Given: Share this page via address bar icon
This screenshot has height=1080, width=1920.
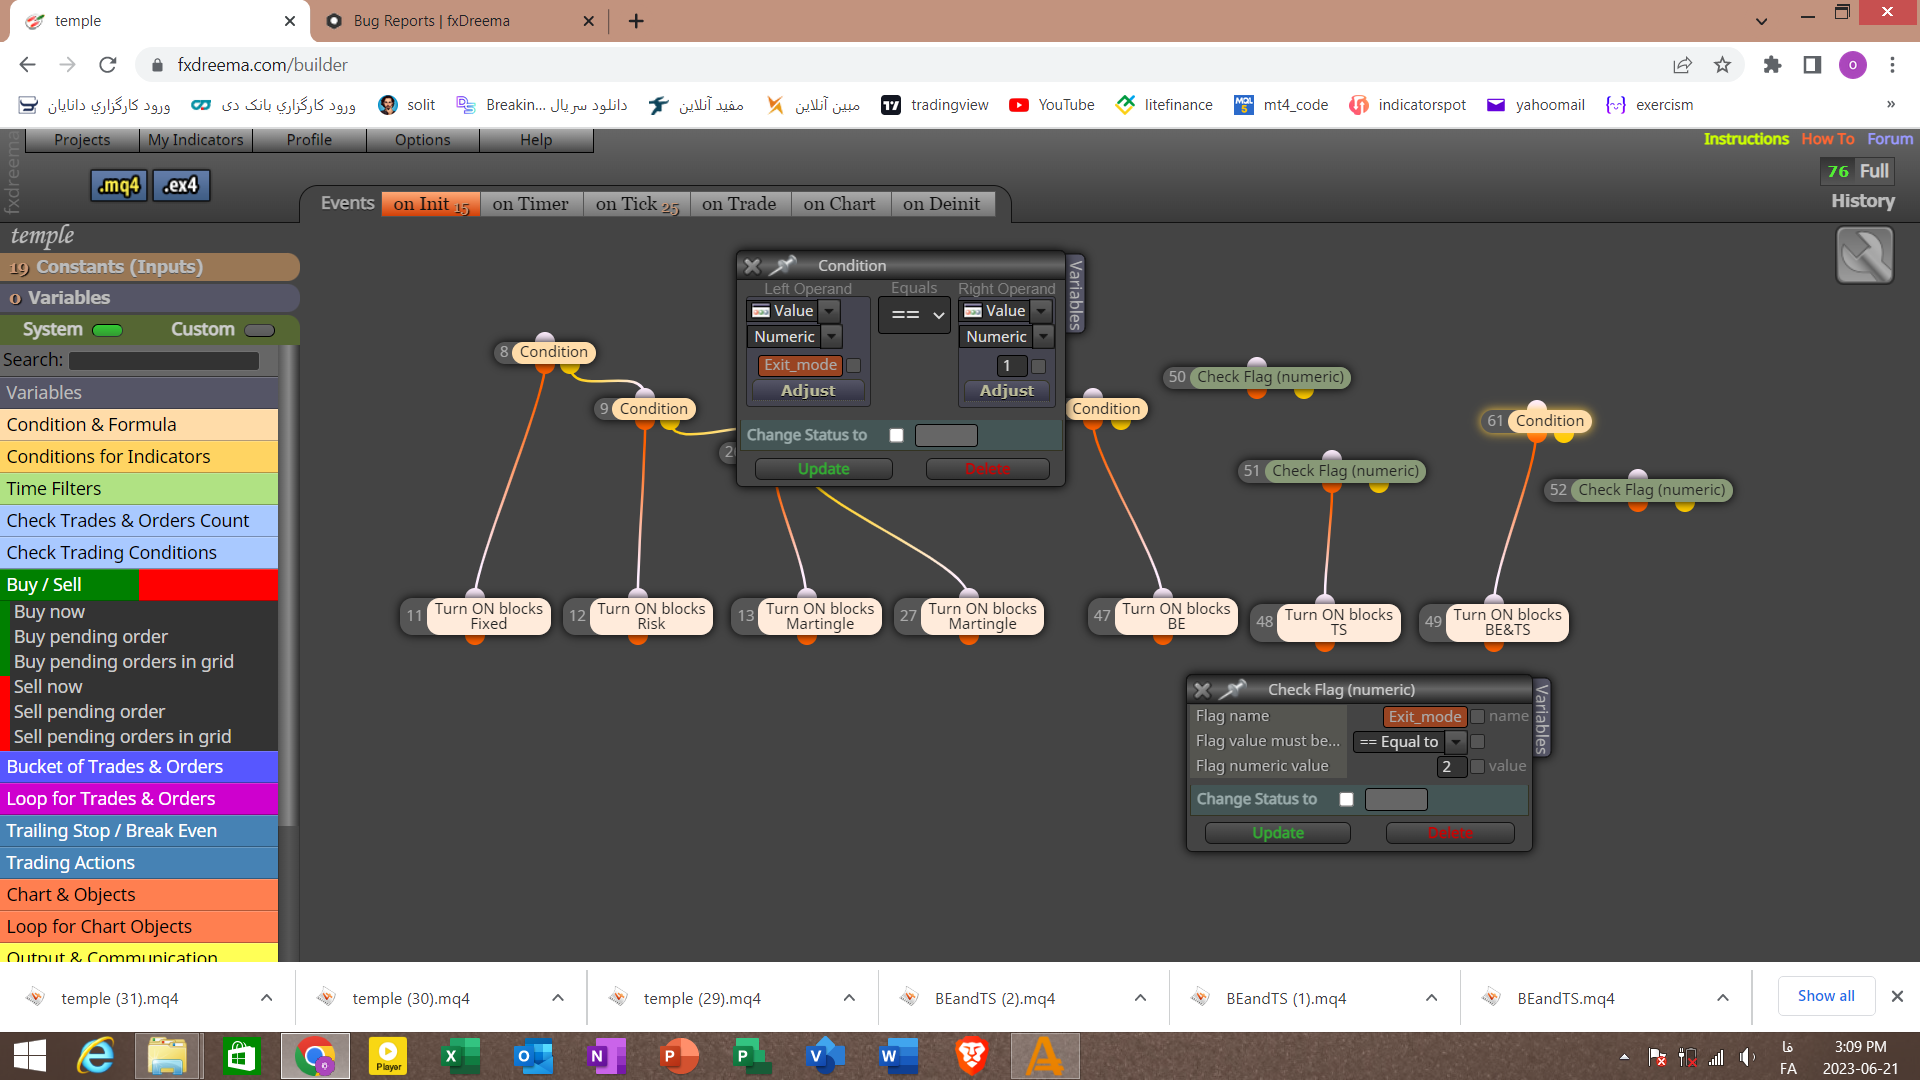Looking at the screenshot, I should (1682, 65).
